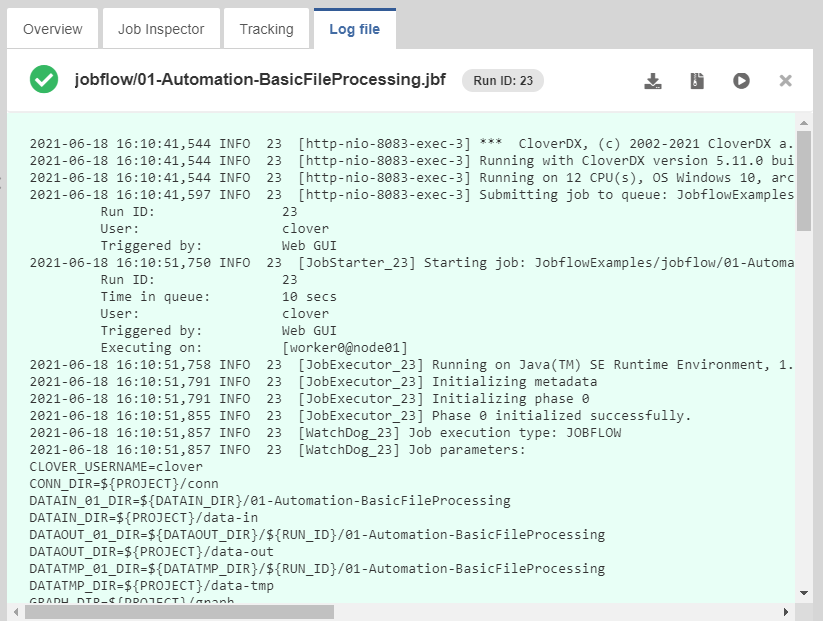
Task: Click the log's scroll up arrow
Action: (x=804, y=123)
